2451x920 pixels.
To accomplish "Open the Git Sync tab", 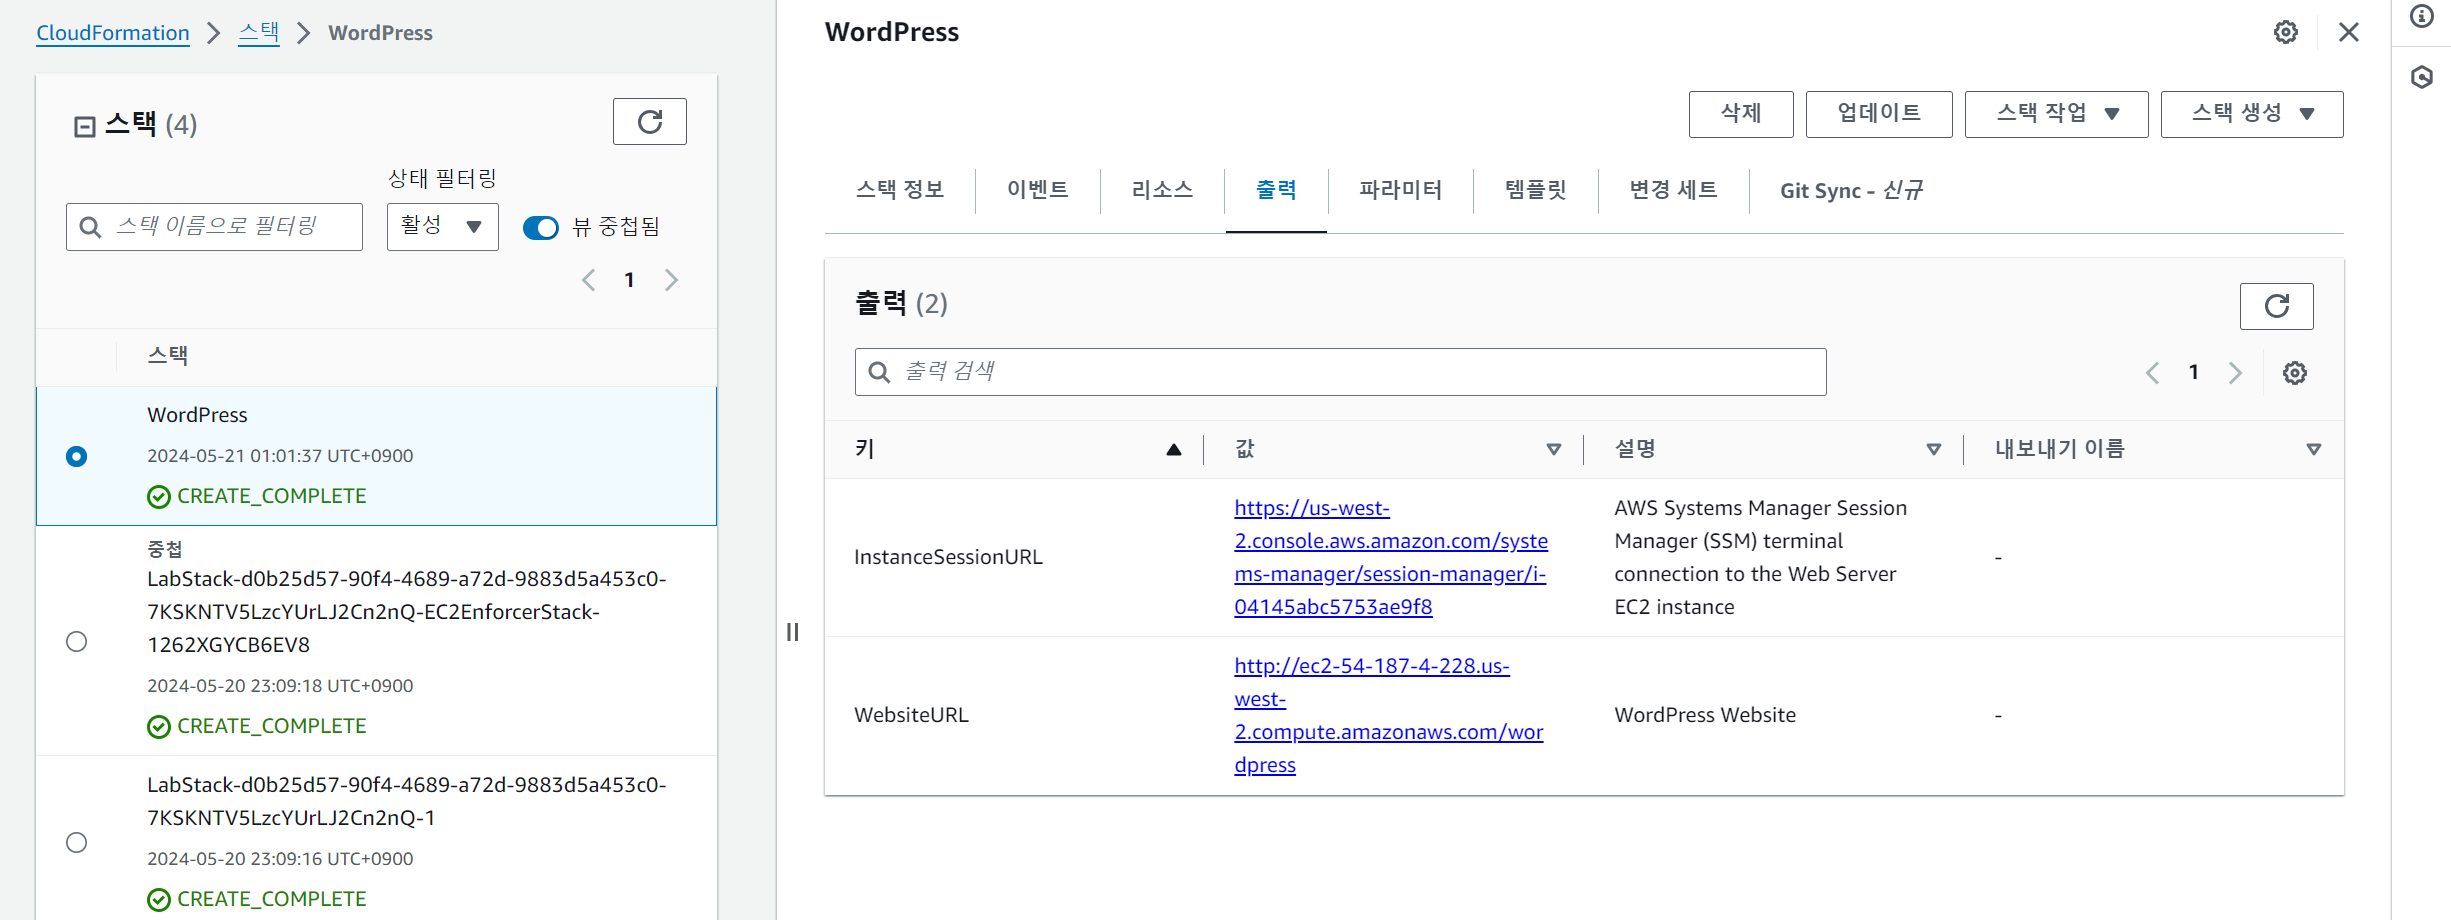I will (1851, 190).
